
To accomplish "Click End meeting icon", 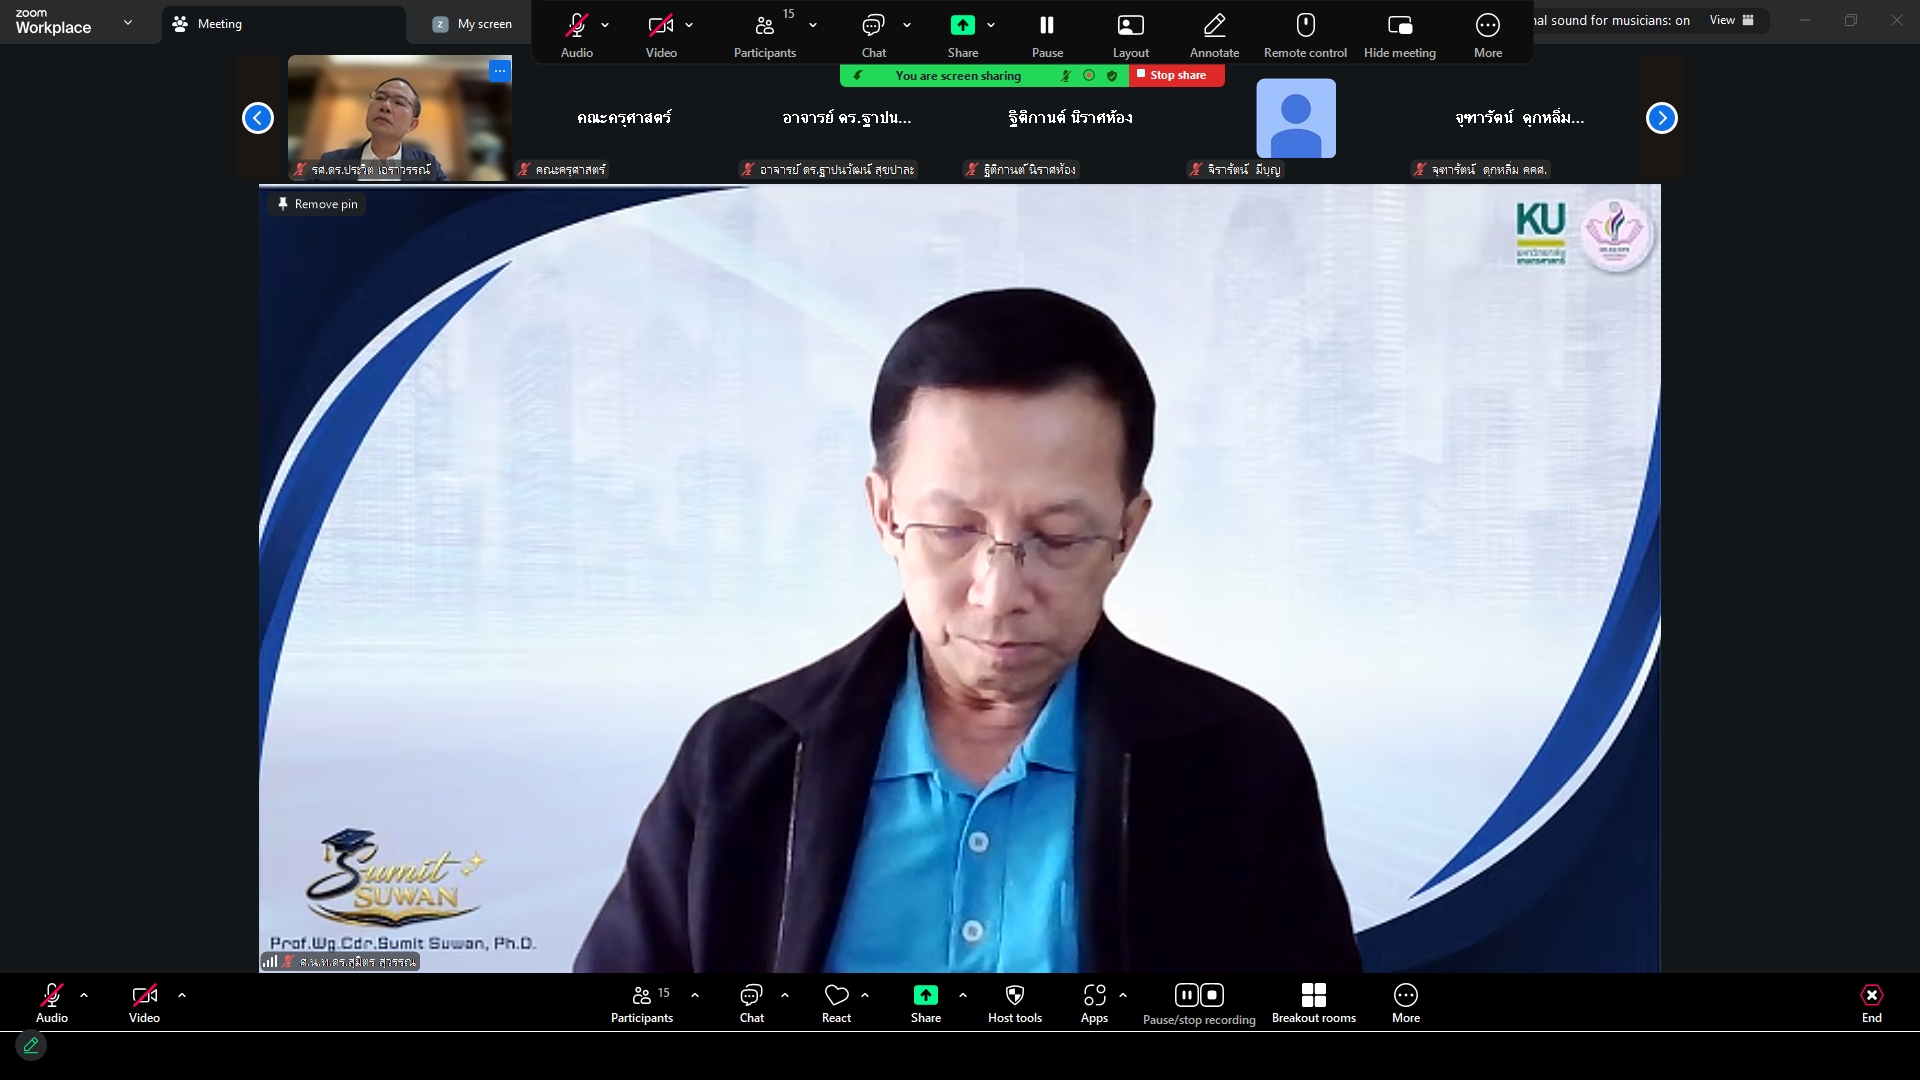I will click(x=1871, y=995).
